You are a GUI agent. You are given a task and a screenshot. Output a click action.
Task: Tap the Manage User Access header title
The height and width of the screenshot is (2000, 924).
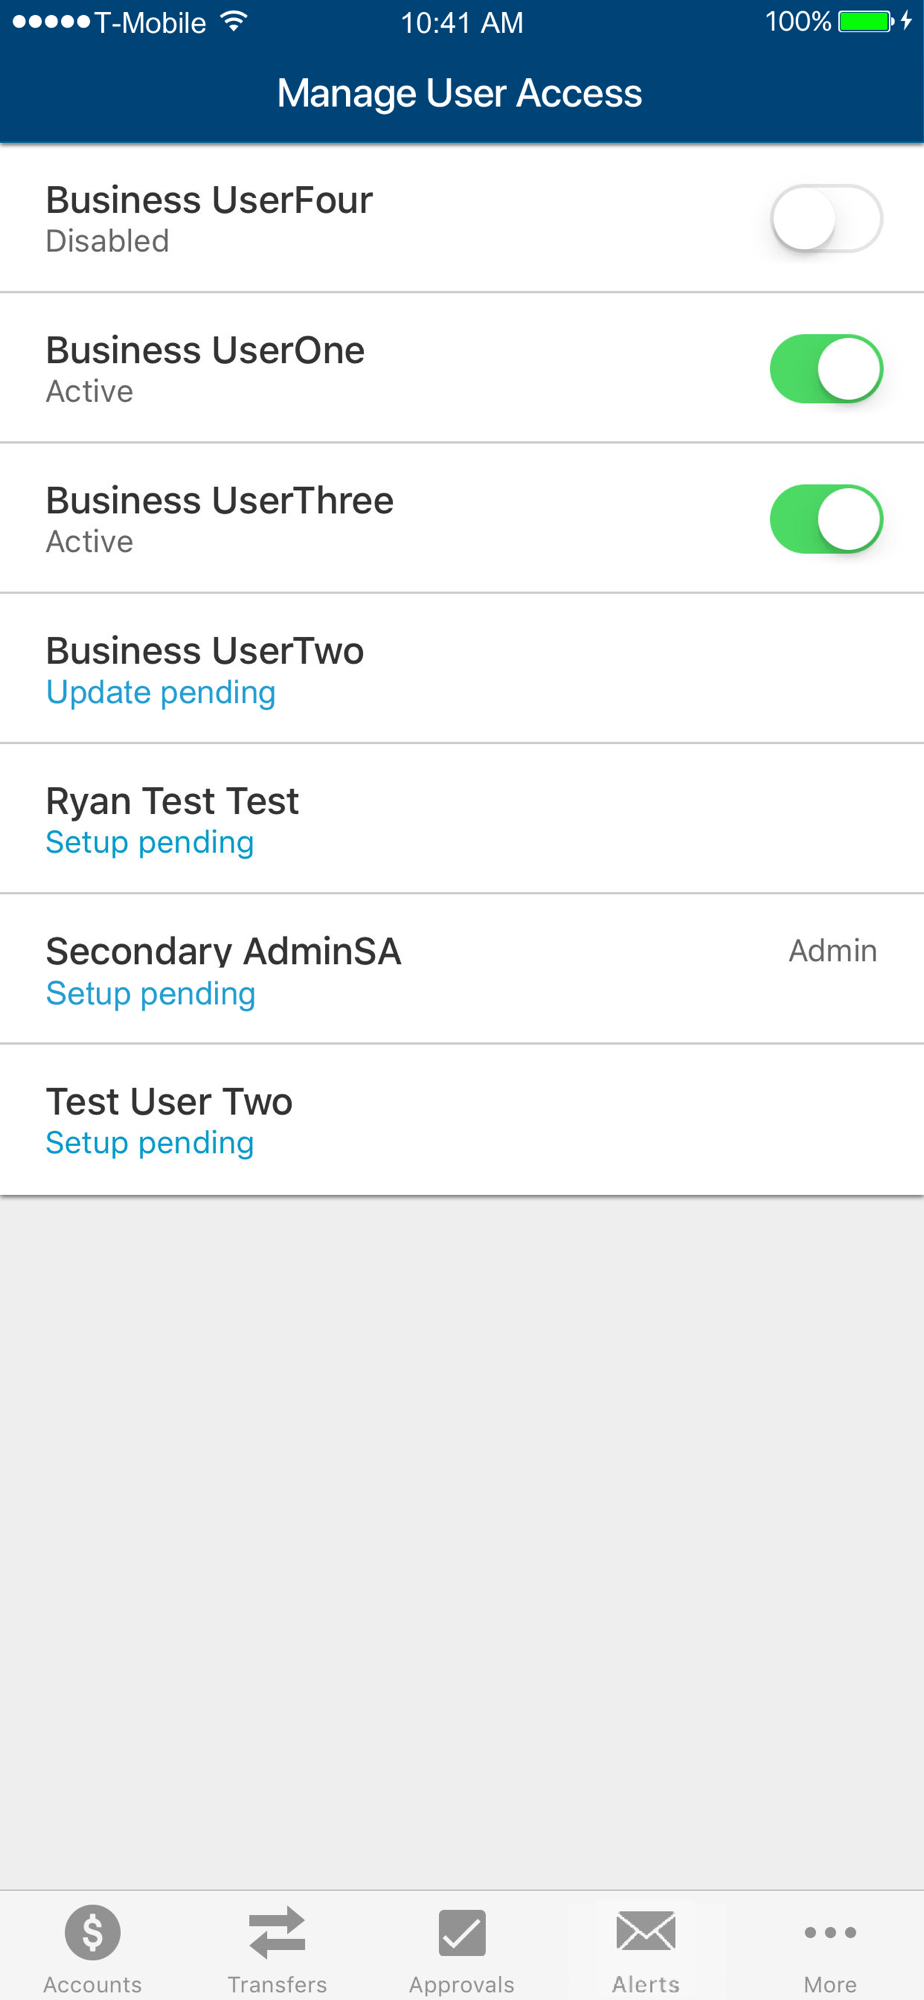coord(460,93)
